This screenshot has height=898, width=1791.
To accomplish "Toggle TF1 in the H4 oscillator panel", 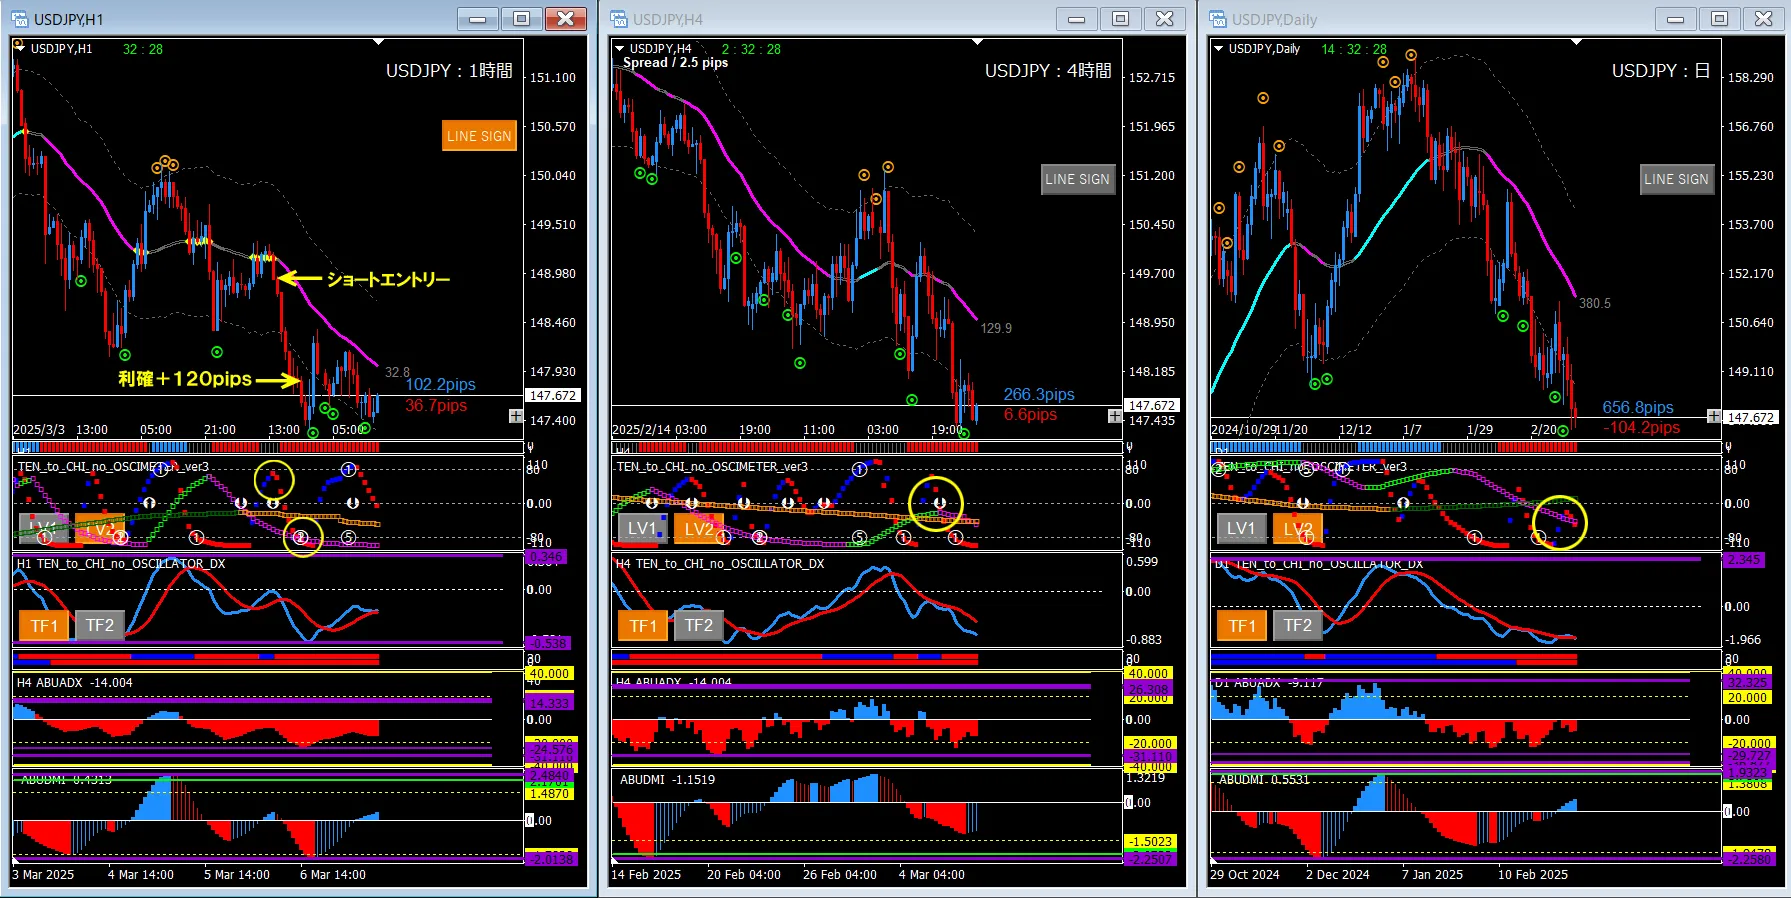I will 642,625.
